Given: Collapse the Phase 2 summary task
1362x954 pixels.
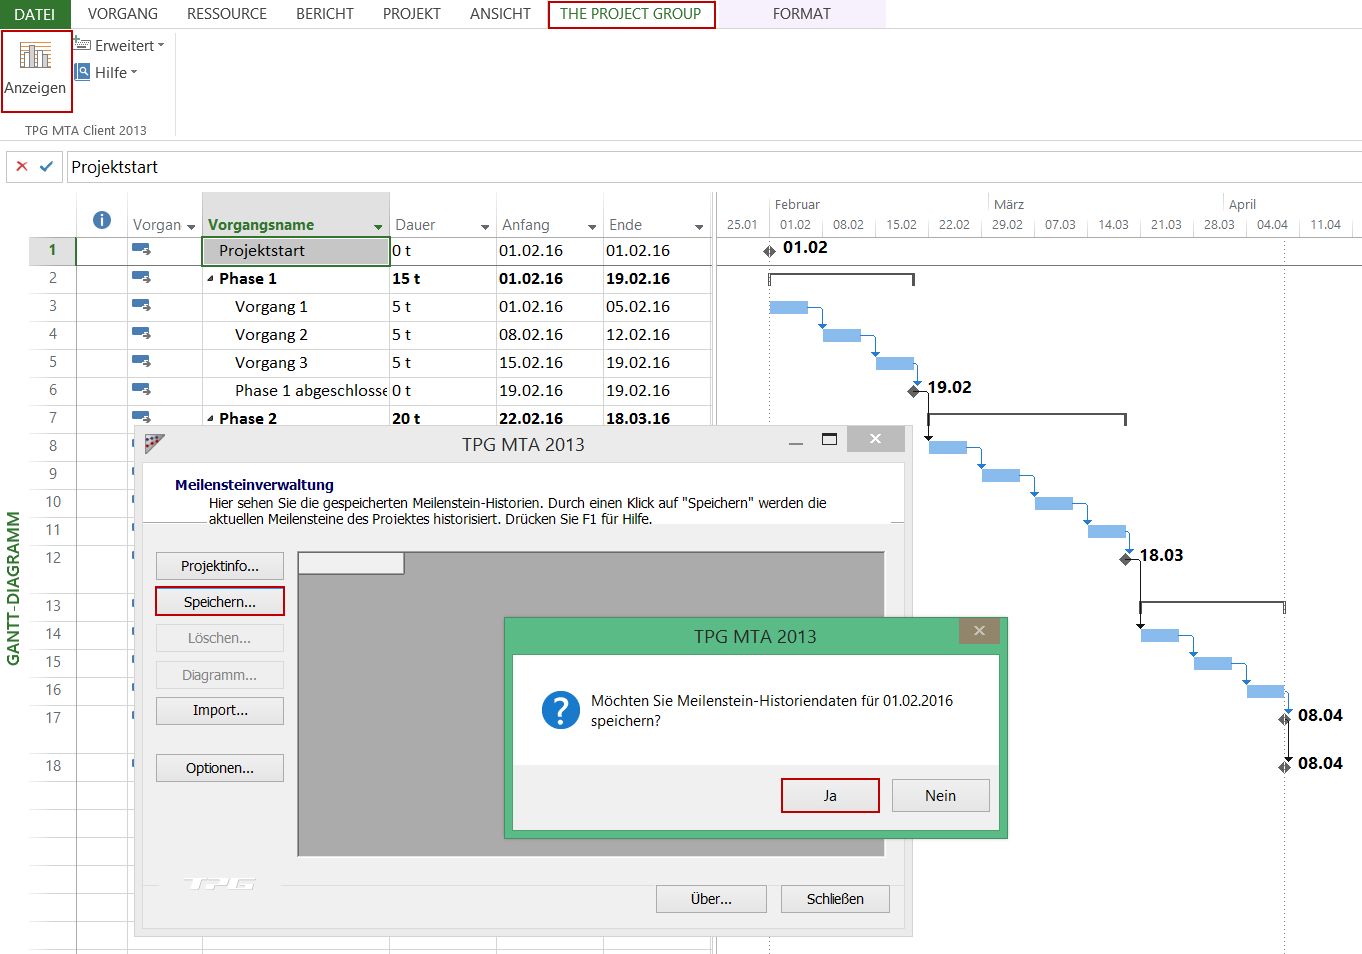Looking at the screenshot, I should (x=210, y=418).
